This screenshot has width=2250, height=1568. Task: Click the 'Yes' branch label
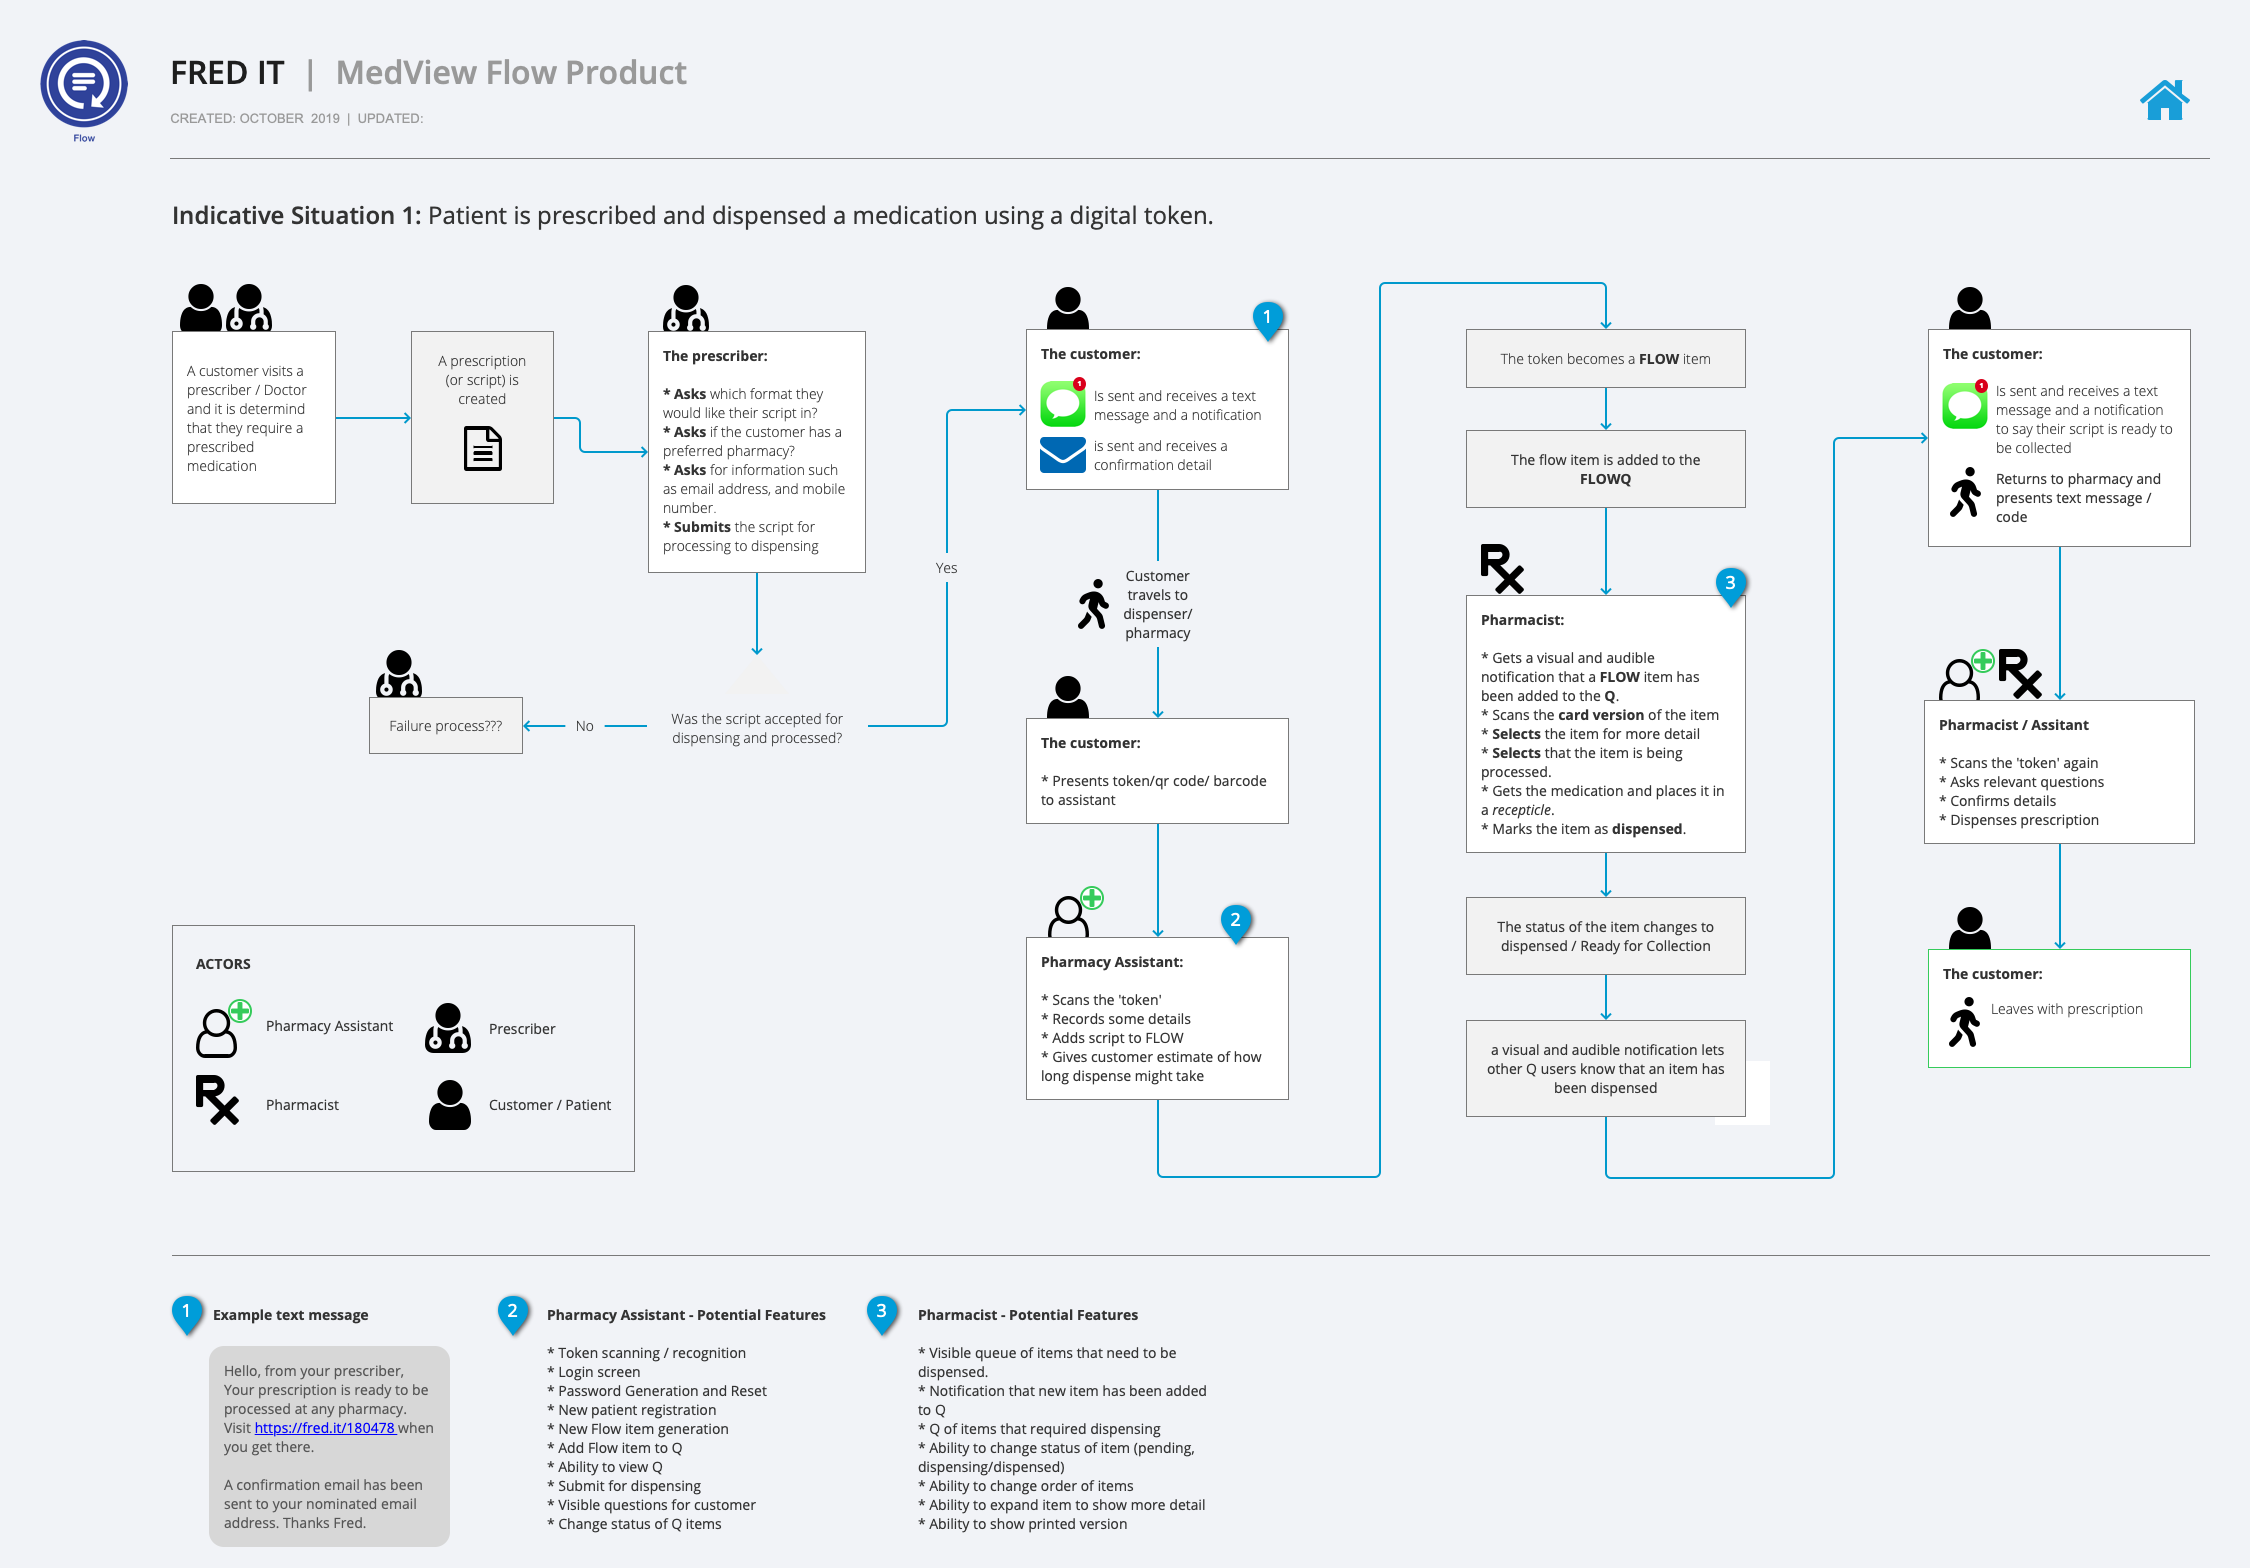(x=946, y=568)
